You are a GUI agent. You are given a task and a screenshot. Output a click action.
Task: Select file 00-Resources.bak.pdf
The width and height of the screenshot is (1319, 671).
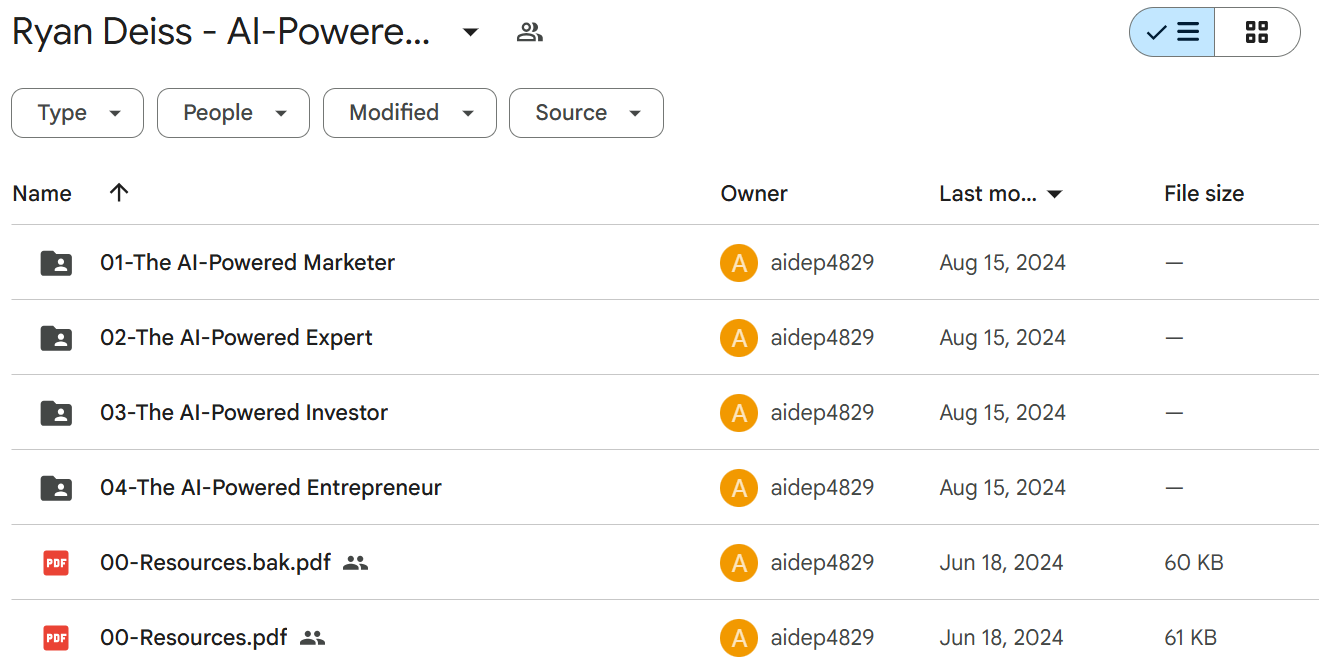[215, 563]
